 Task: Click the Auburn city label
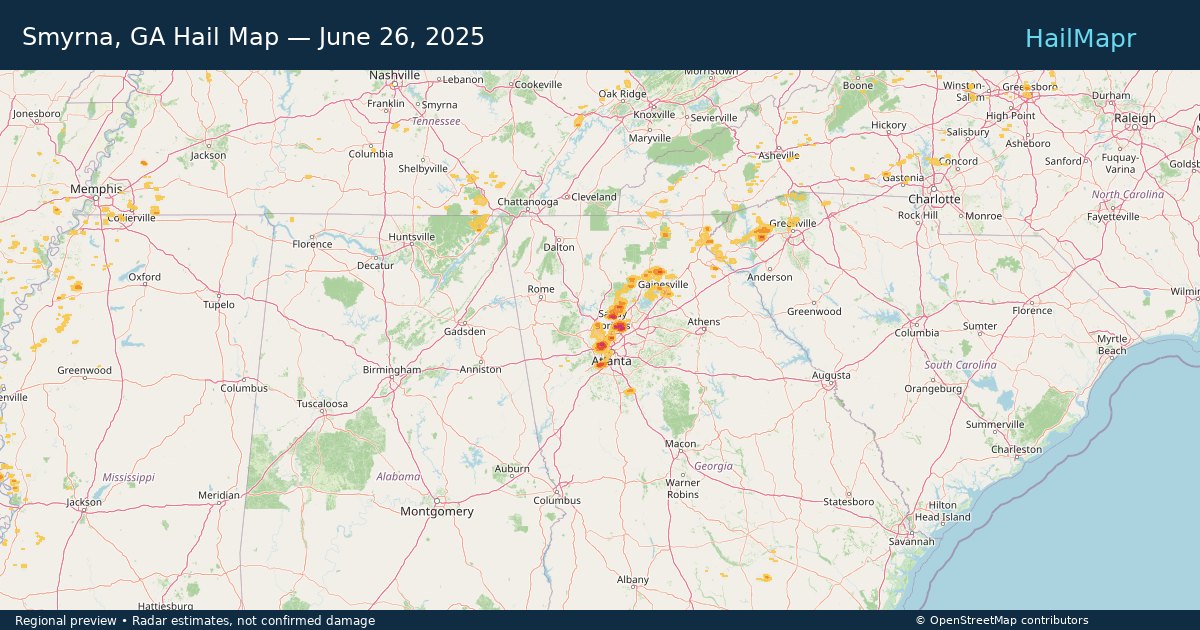click(512, 469)
